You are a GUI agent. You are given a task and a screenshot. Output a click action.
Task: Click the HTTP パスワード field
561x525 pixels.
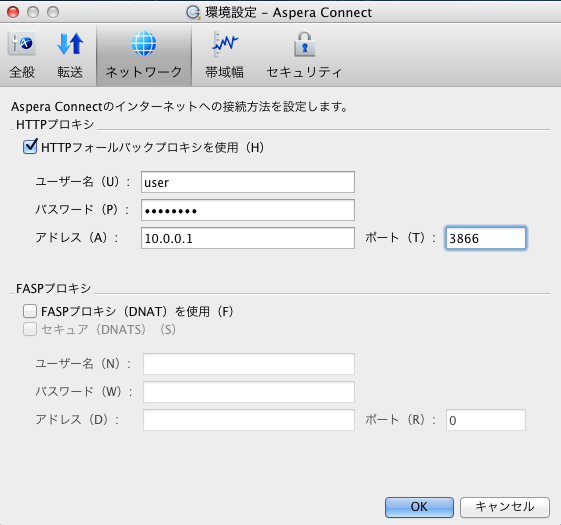click(248, 210)
